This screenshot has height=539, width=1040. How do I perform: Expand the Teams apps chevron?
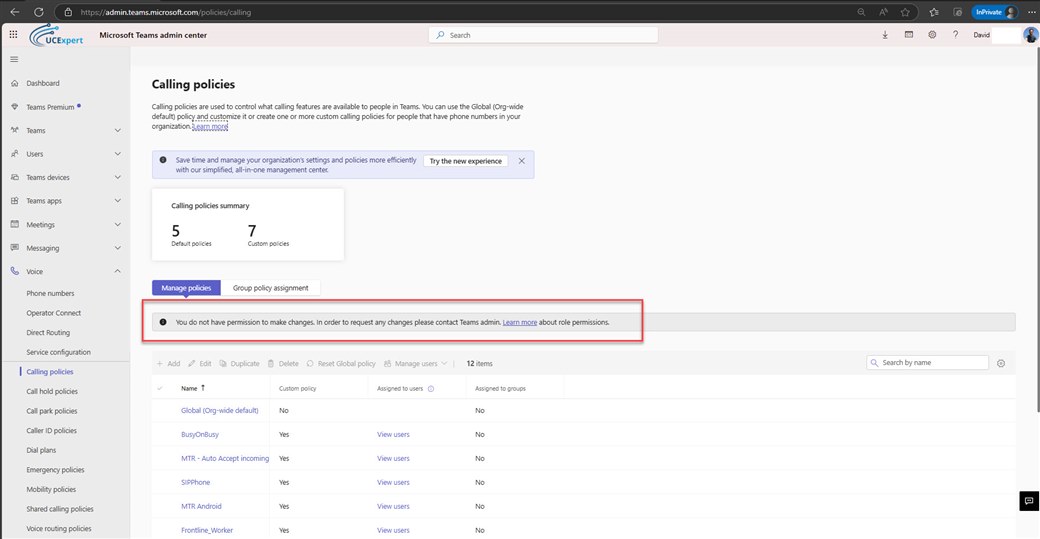click(117, 200)
